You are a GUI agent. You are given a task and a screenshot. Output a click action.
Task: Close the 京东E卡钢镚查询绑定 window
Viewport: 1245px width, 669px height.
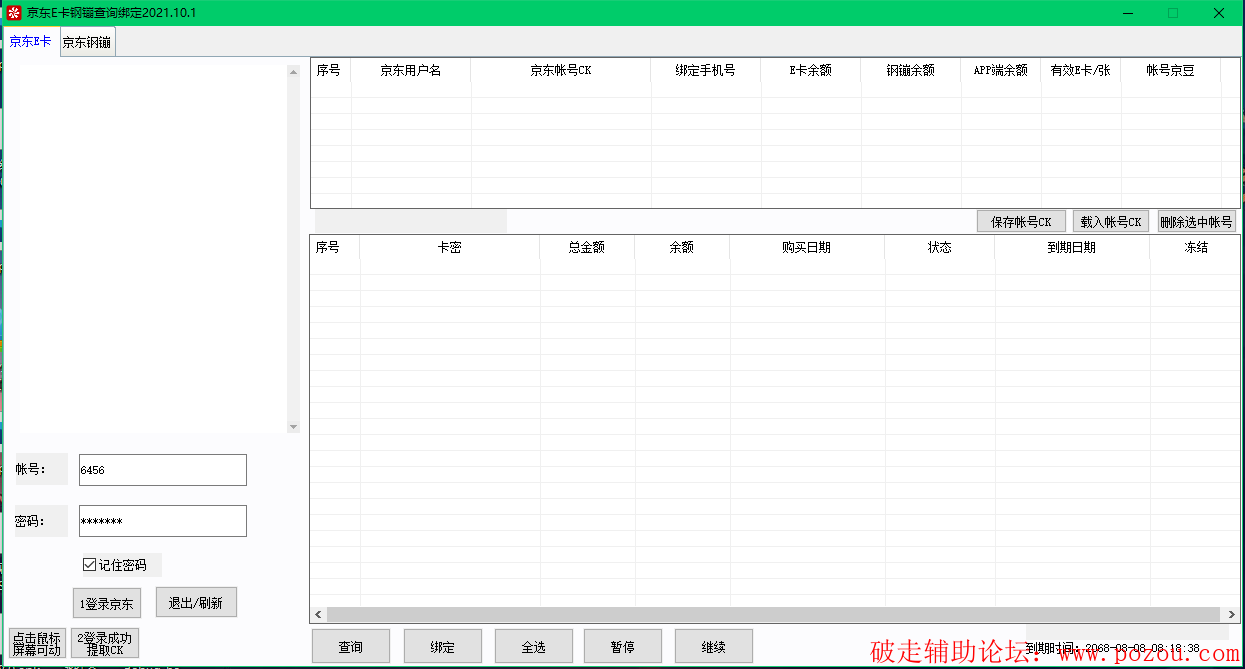(1219, 13)
